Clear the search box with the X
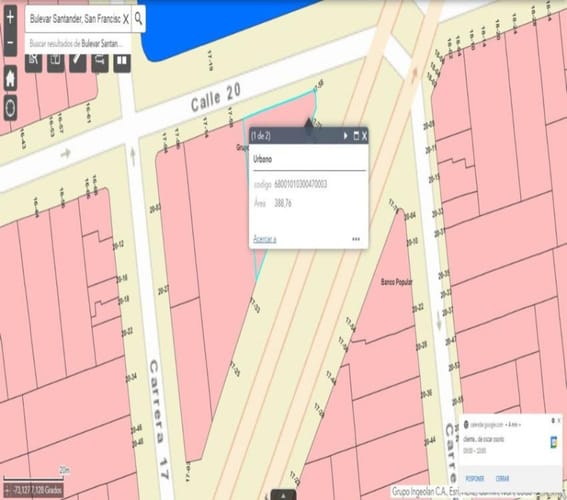The height and width of the screenshot is (500, 567). [x=125, y=19]
